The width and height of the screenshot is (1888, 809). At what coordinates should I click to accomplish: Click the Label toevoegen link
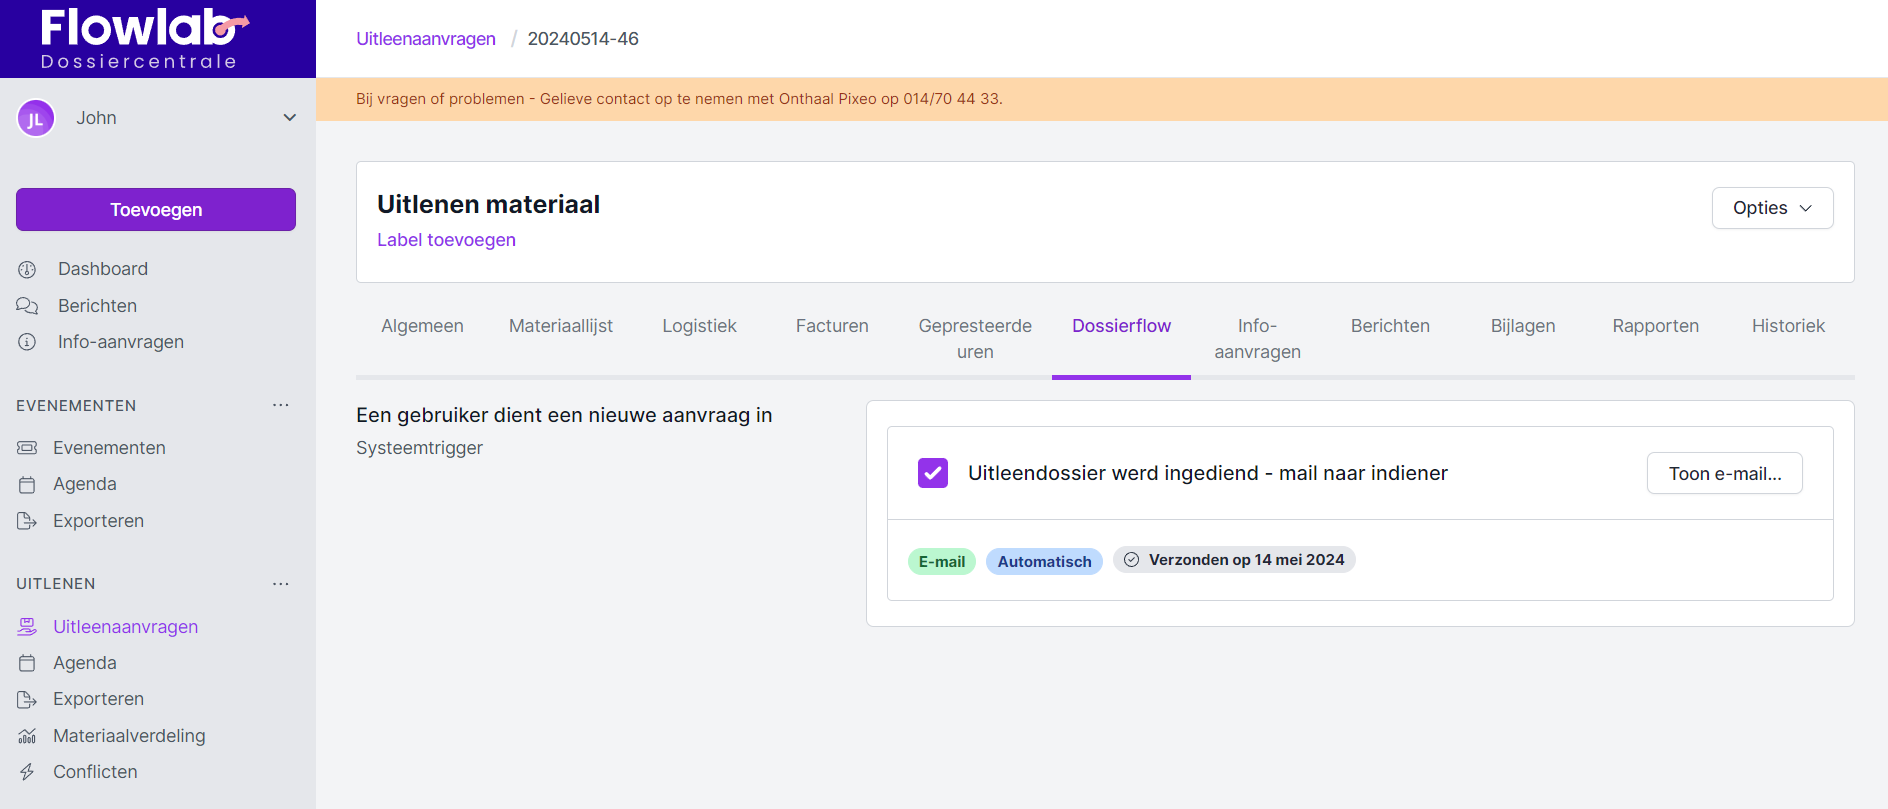446,240
